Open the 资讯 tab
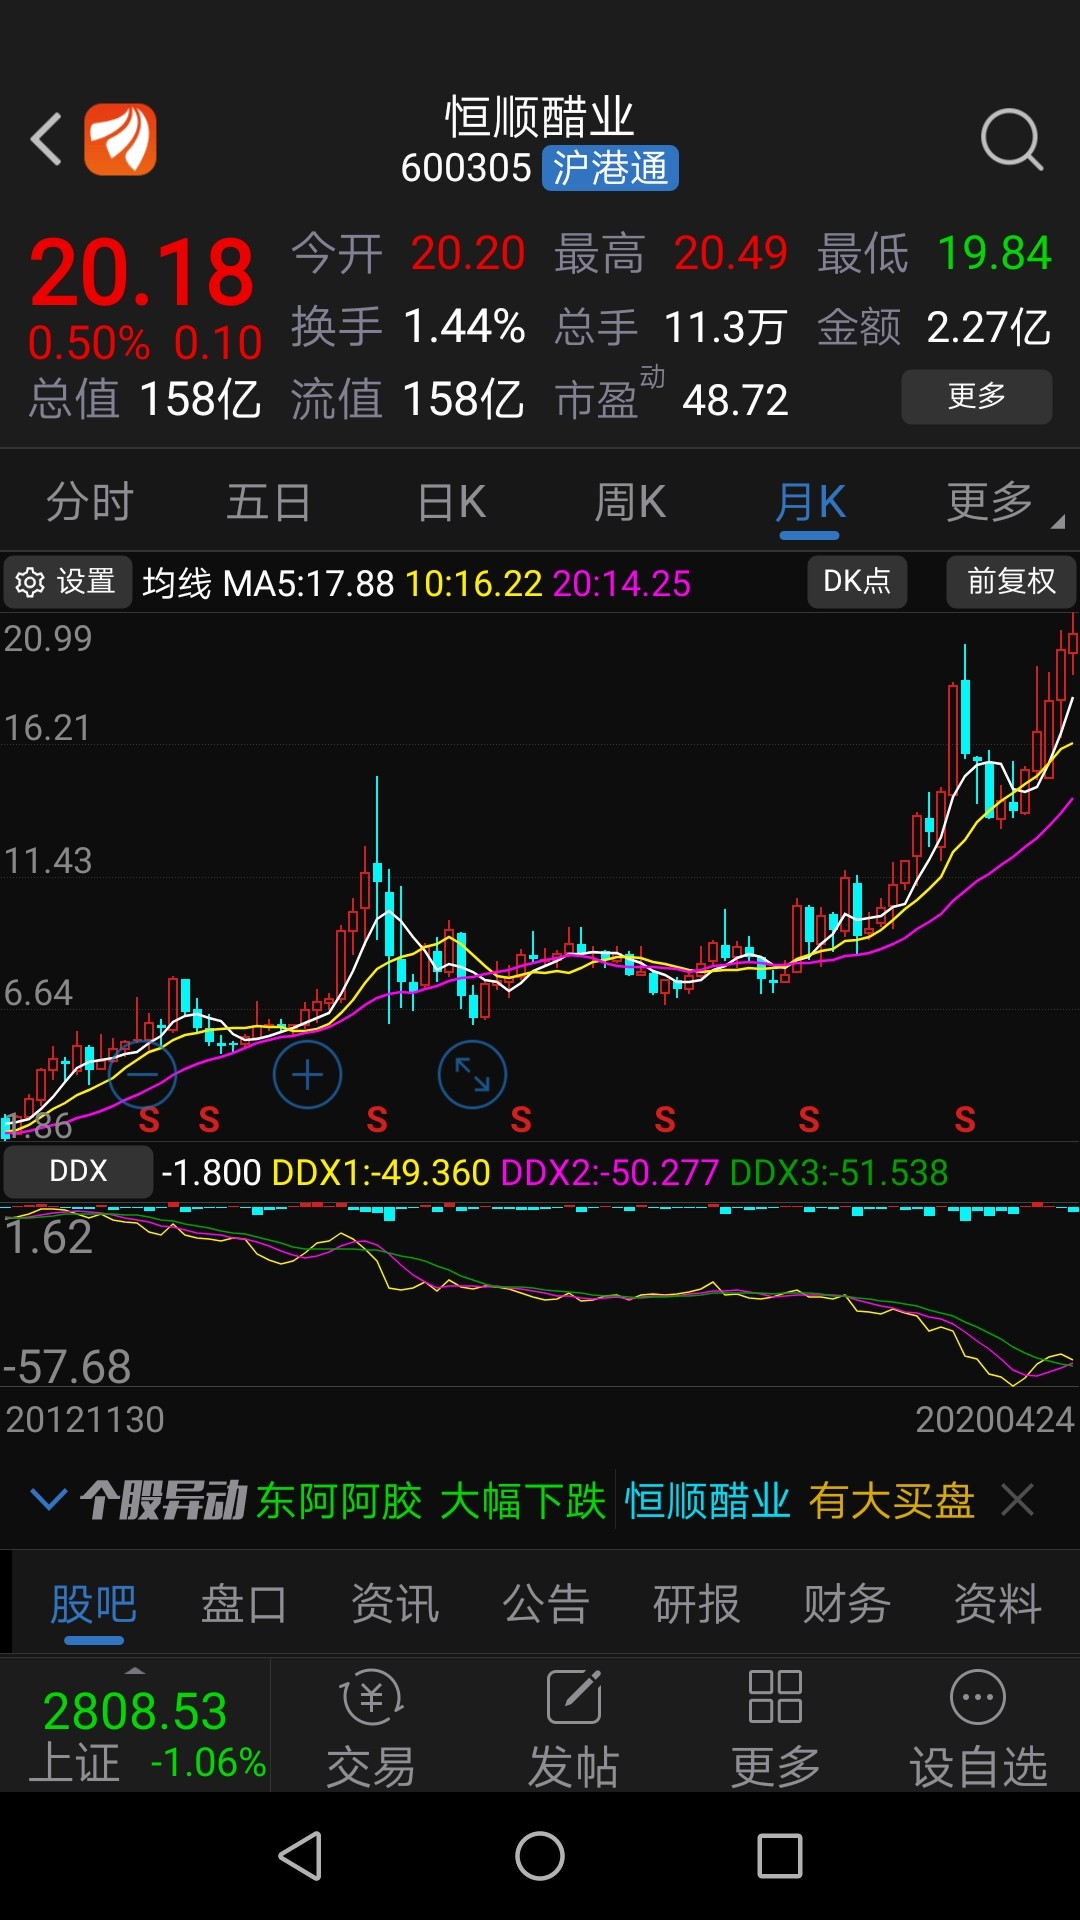Screen dimensions: 1080x1920 point(395,1604)
